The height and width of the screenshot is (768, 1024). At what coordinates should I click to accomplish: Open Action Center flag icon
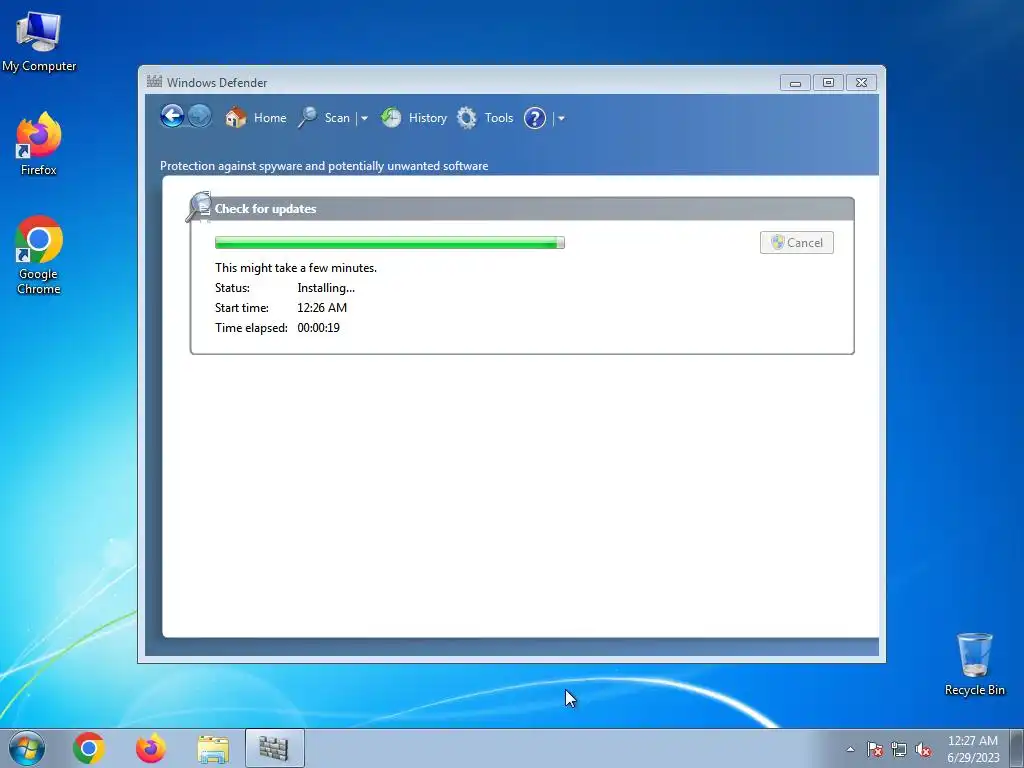tap(875, 749)
